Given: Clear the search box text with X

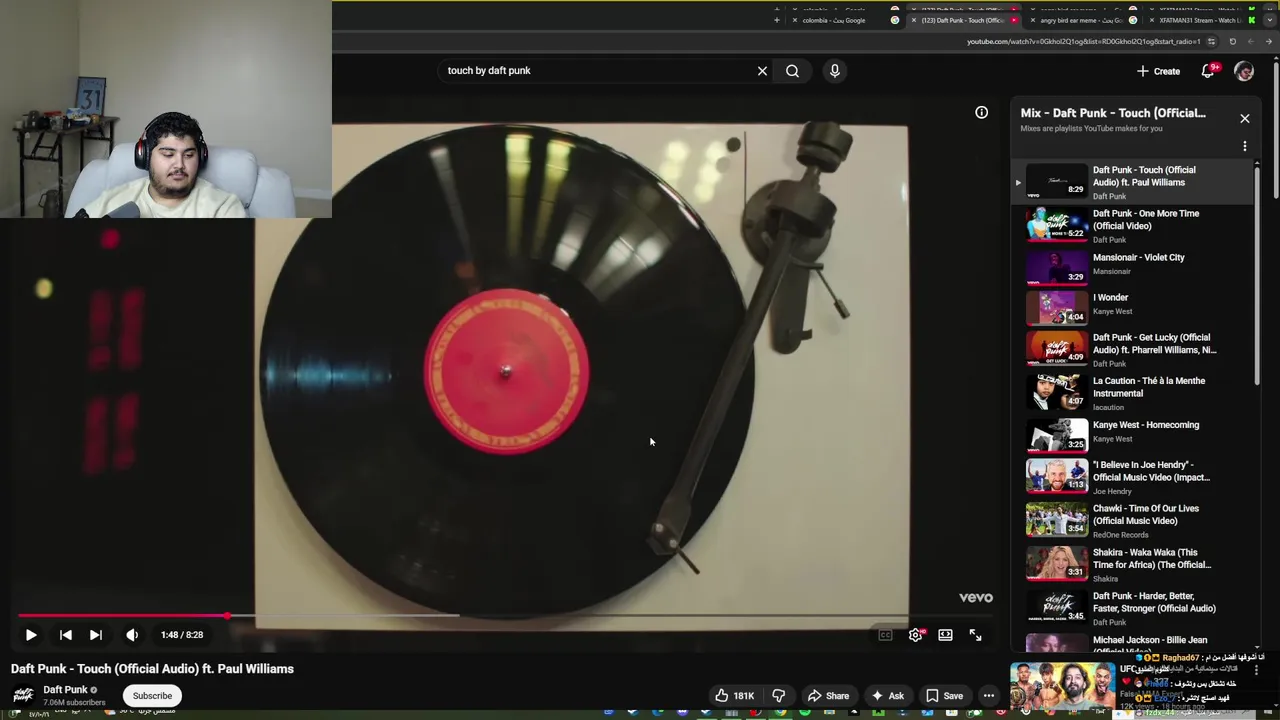Looking at the screenshot, I should (x=762, y=71).
